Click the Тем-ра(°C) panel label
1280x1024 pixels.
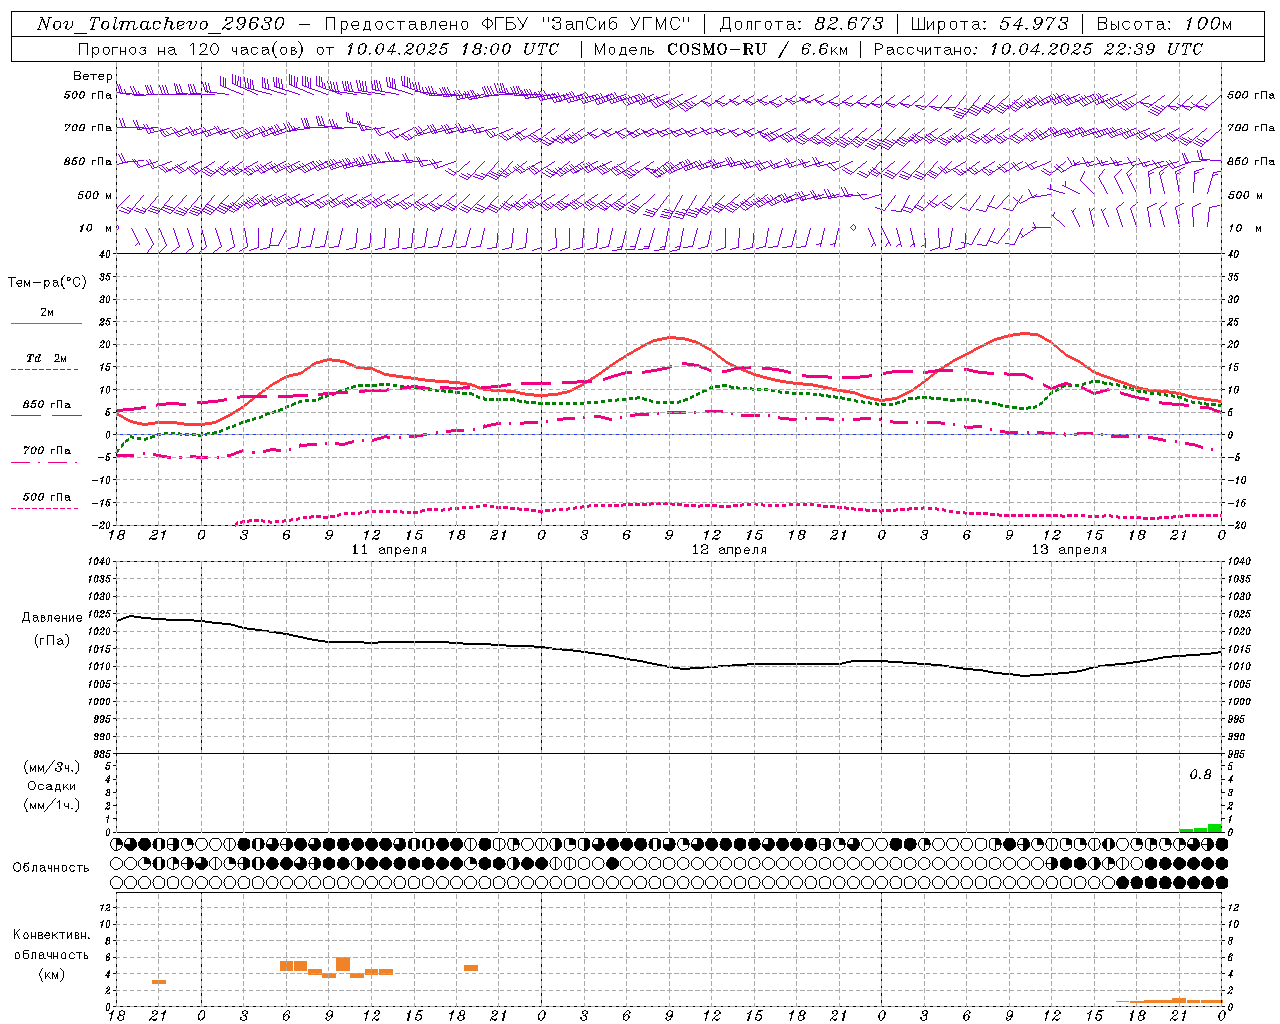pos(47,283)
